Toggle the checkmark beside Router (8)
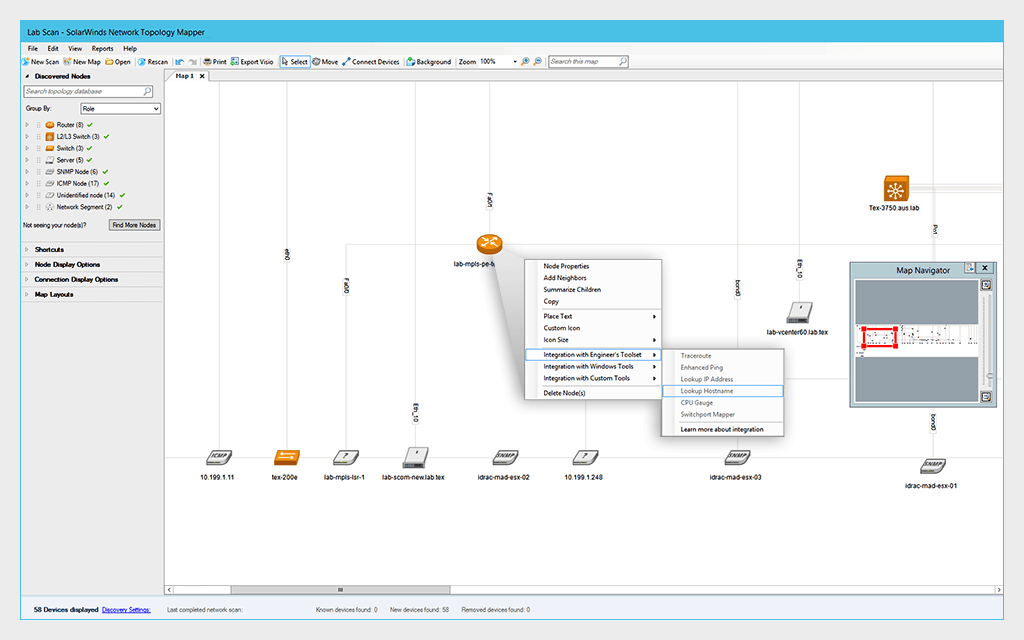The image size is (1024, 640). pos(90,125)
